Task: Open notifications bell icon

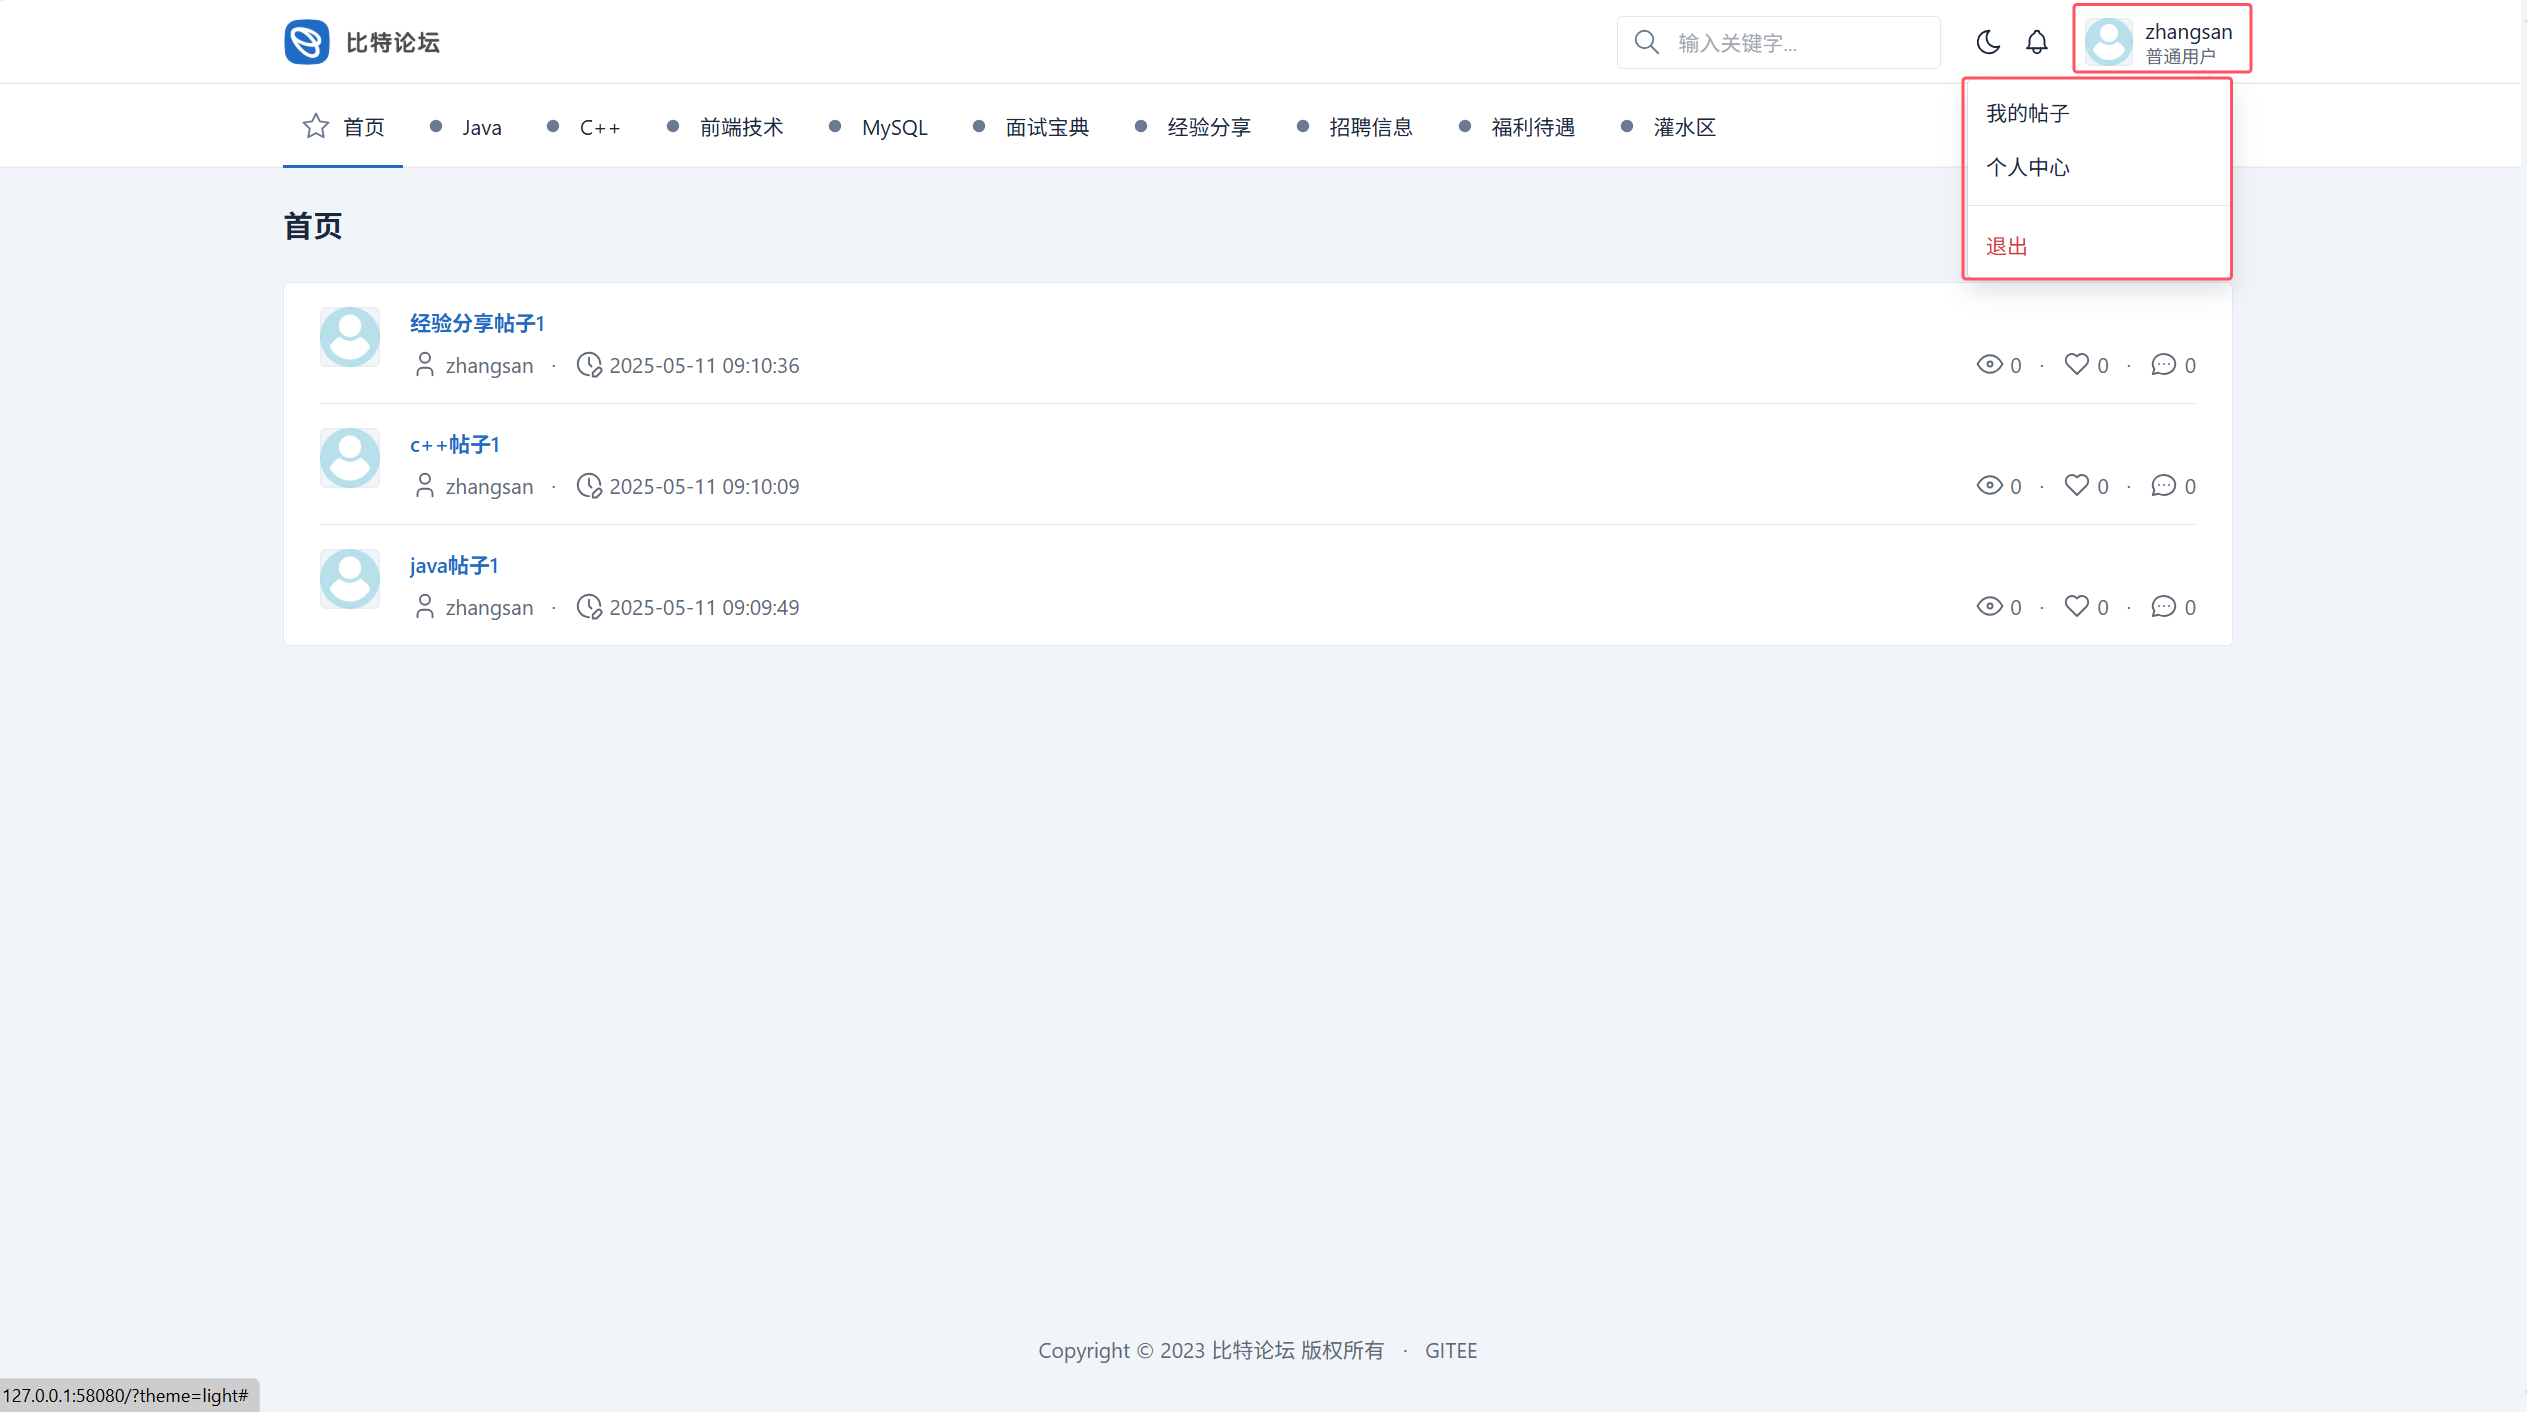Action: pyautogui.click(x=2037, y=42)
